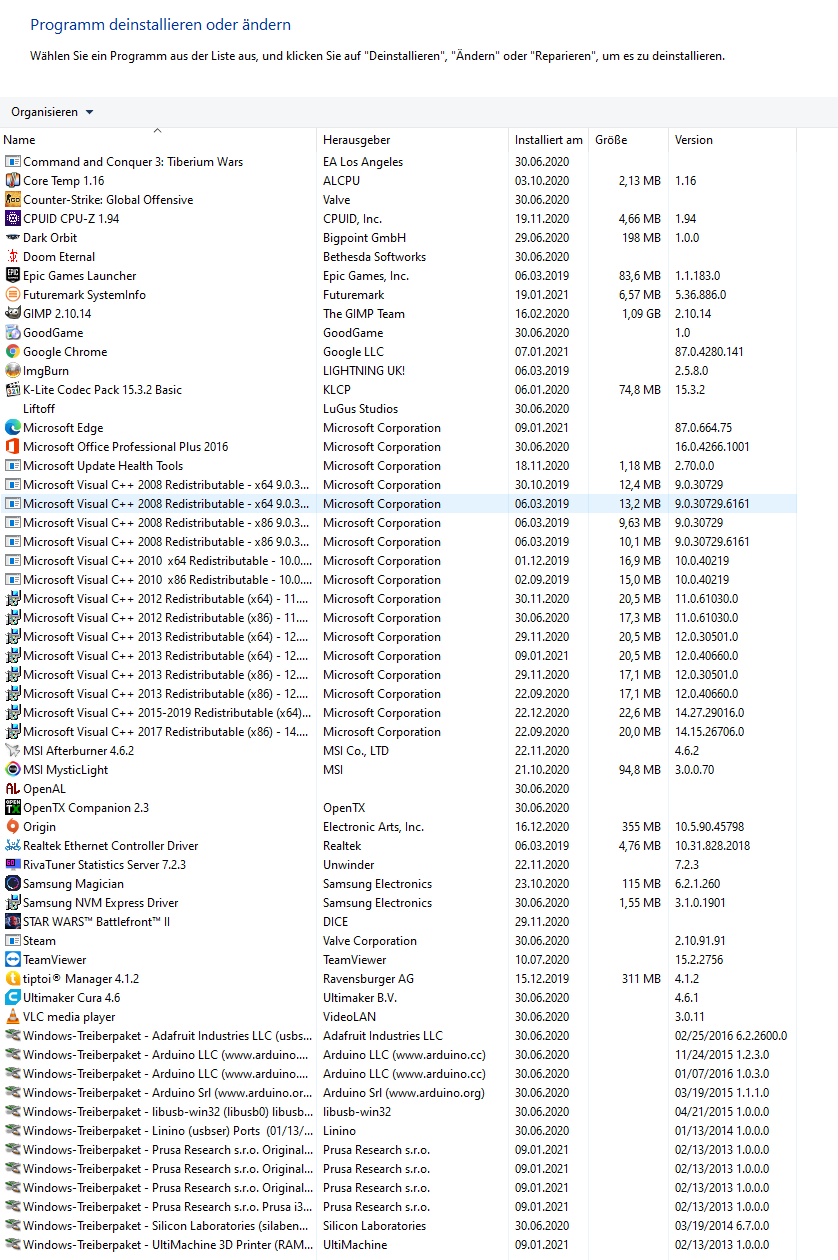The width and height of the screenshot is (838, 1260).
Task: Click publisher Ravensburger AG
Action: pyautogui.click(x=368, y=979)
